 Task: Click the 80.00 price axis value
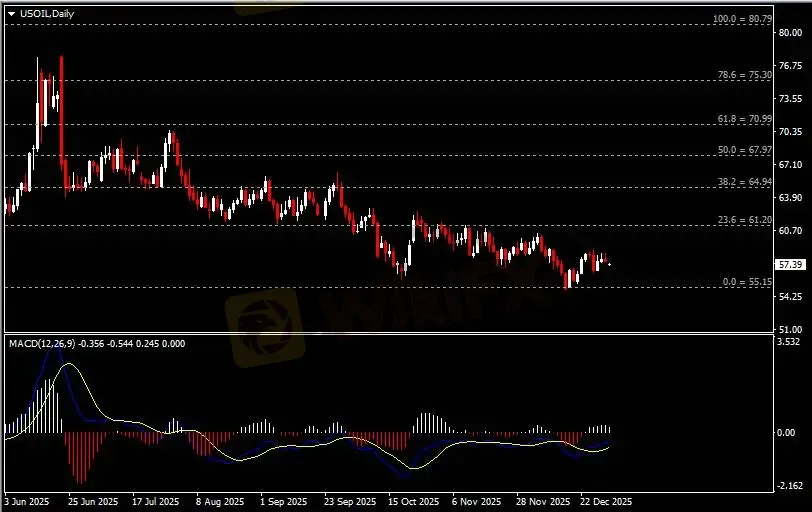[791, 33]
